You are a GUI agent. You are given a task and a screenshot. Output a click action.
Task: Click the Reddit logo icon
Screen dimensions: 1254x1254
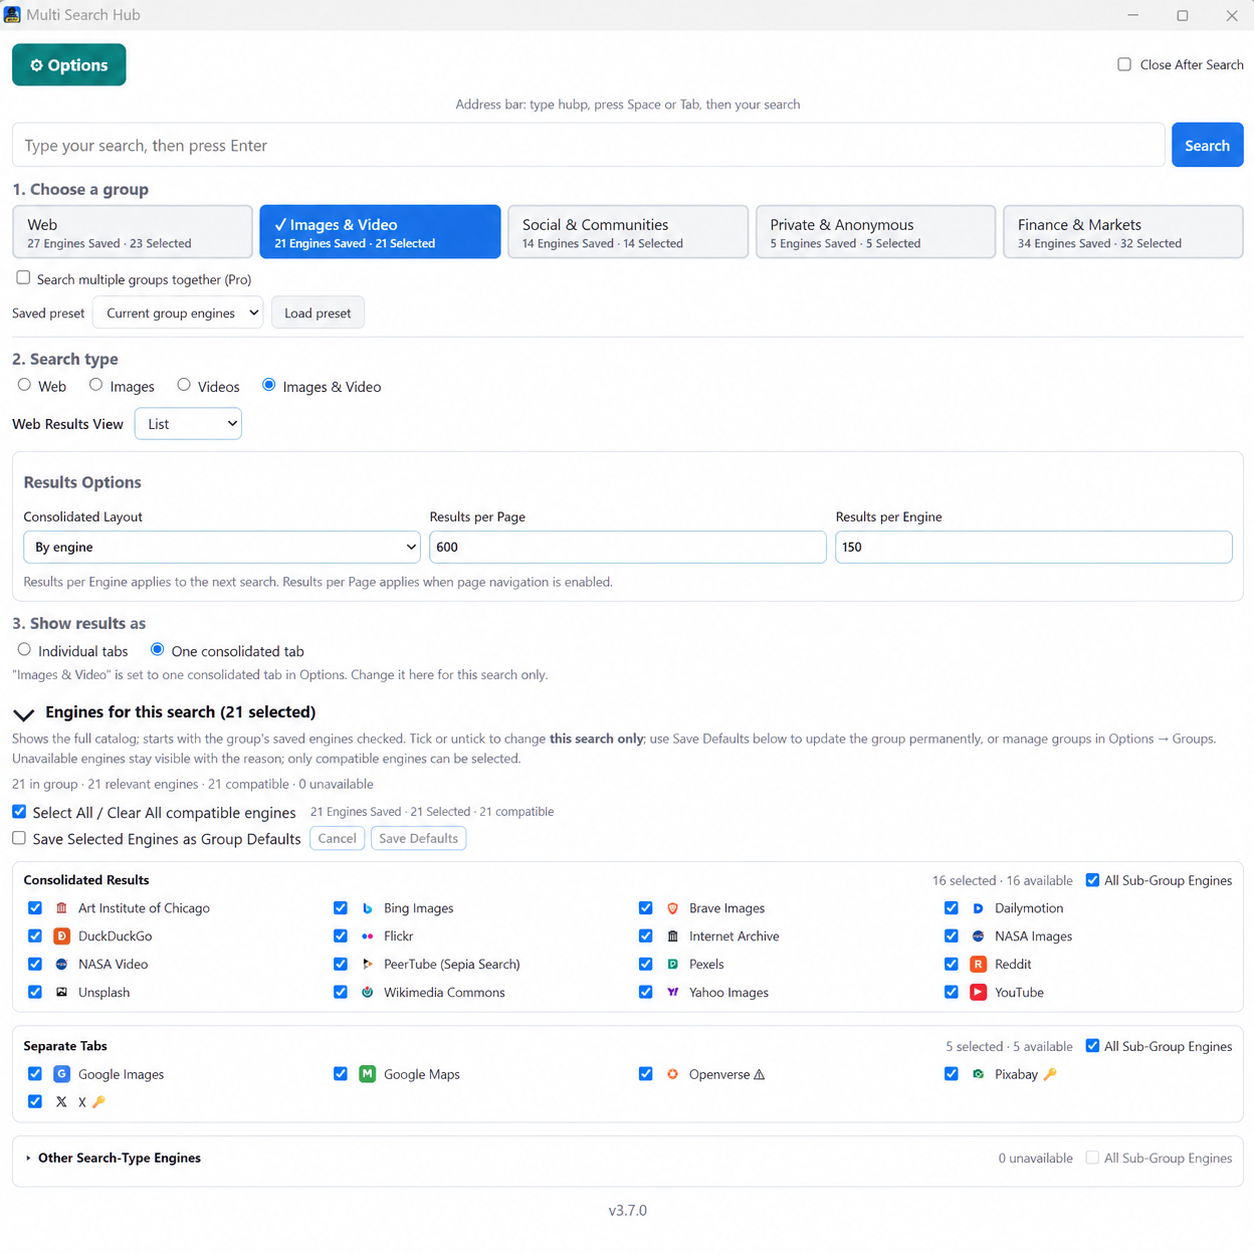[x=978, y=964]
